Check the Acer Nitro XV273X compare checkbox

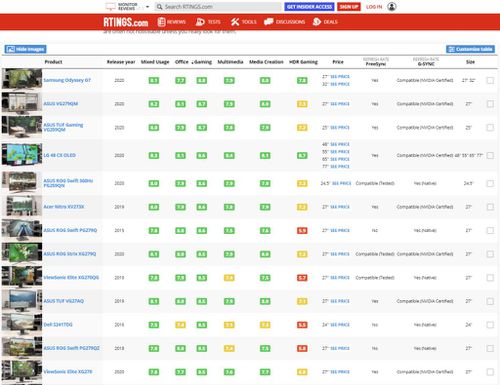[x=490, y=207]
